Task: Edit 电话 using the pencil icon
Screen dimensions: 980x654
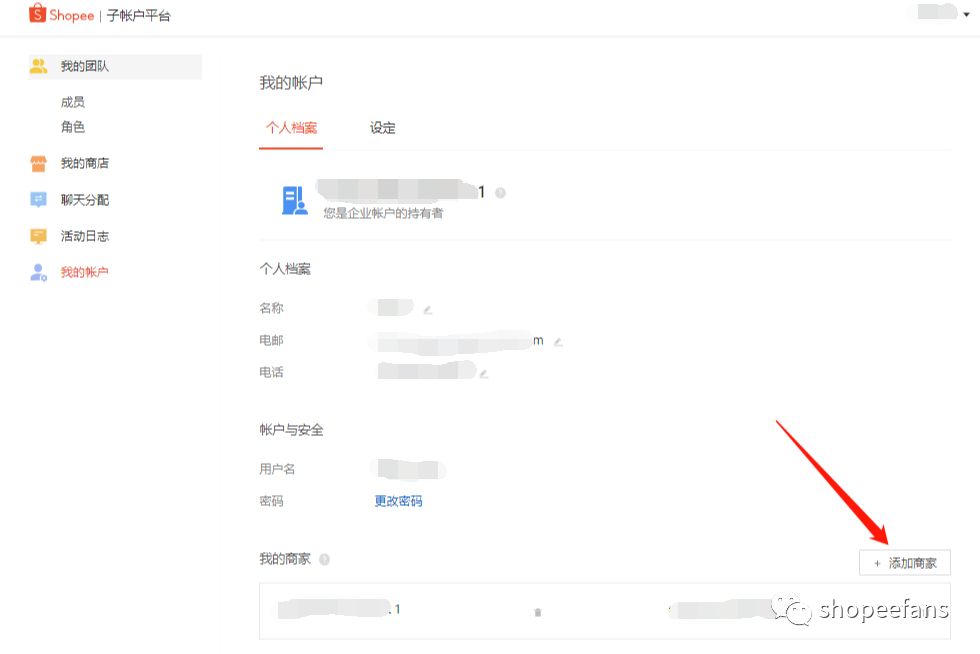Action: pos(485,372)
